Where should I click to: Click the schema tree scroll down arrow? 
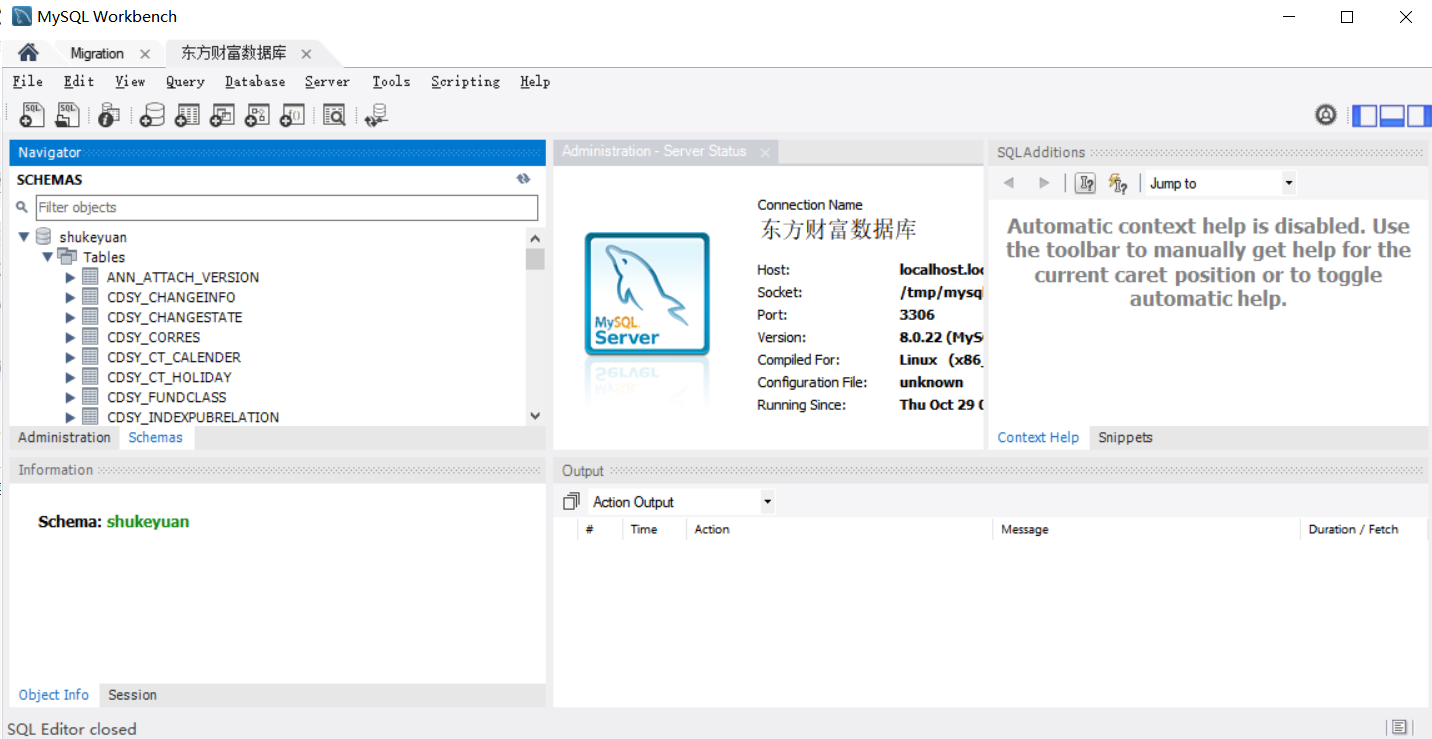(x=535, y=416)
